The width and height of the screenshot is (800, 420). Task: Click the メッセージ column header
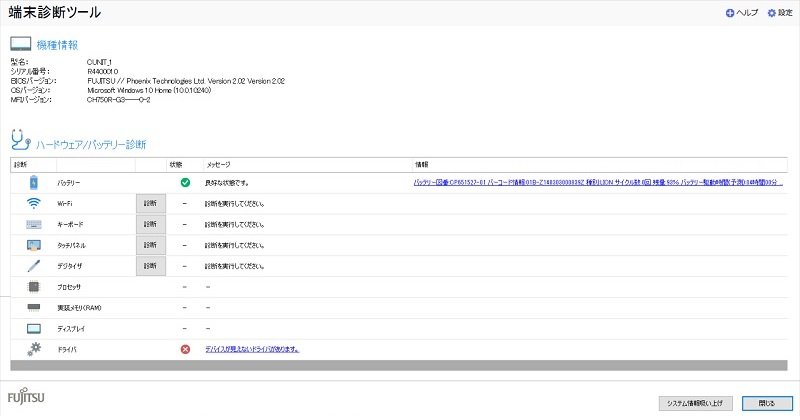click(218, 165)
